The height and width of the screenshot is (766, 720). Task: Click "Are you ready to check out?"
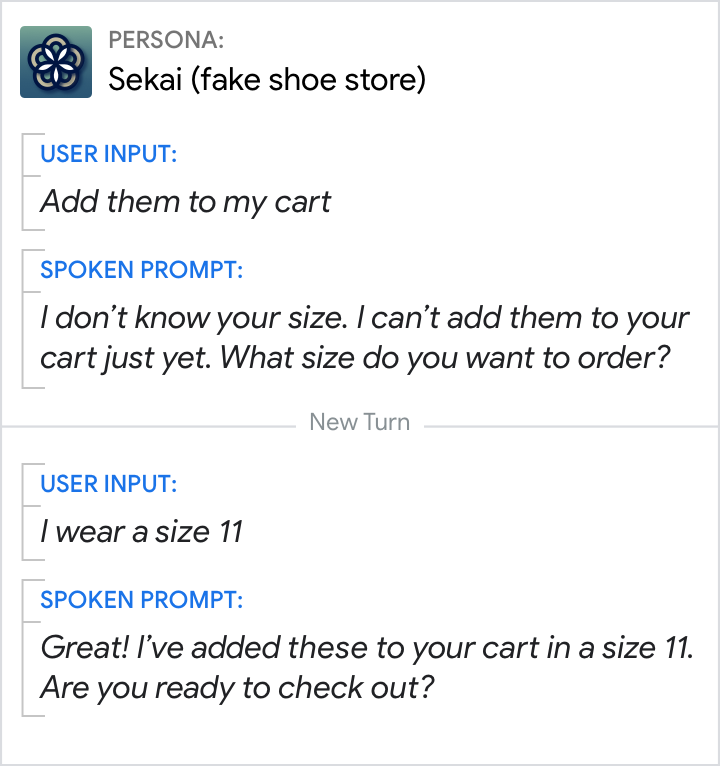[x=238, y=688]
